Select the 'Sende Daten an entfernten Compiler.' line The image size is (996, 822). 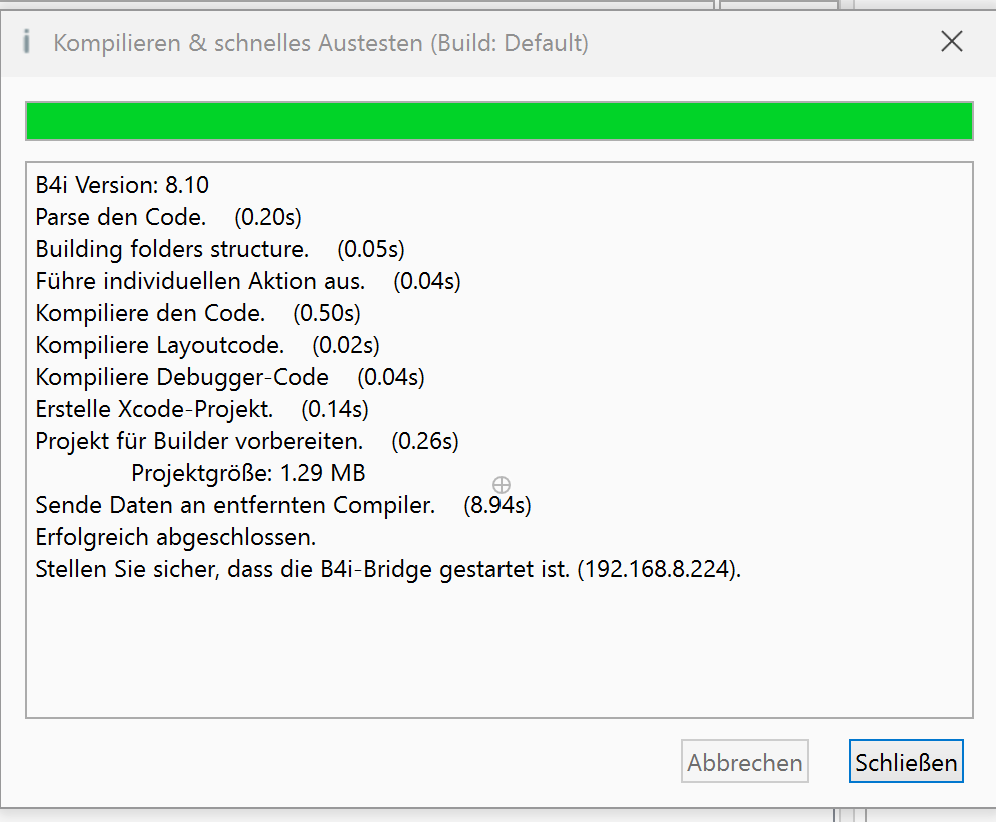tap(235, 505)
